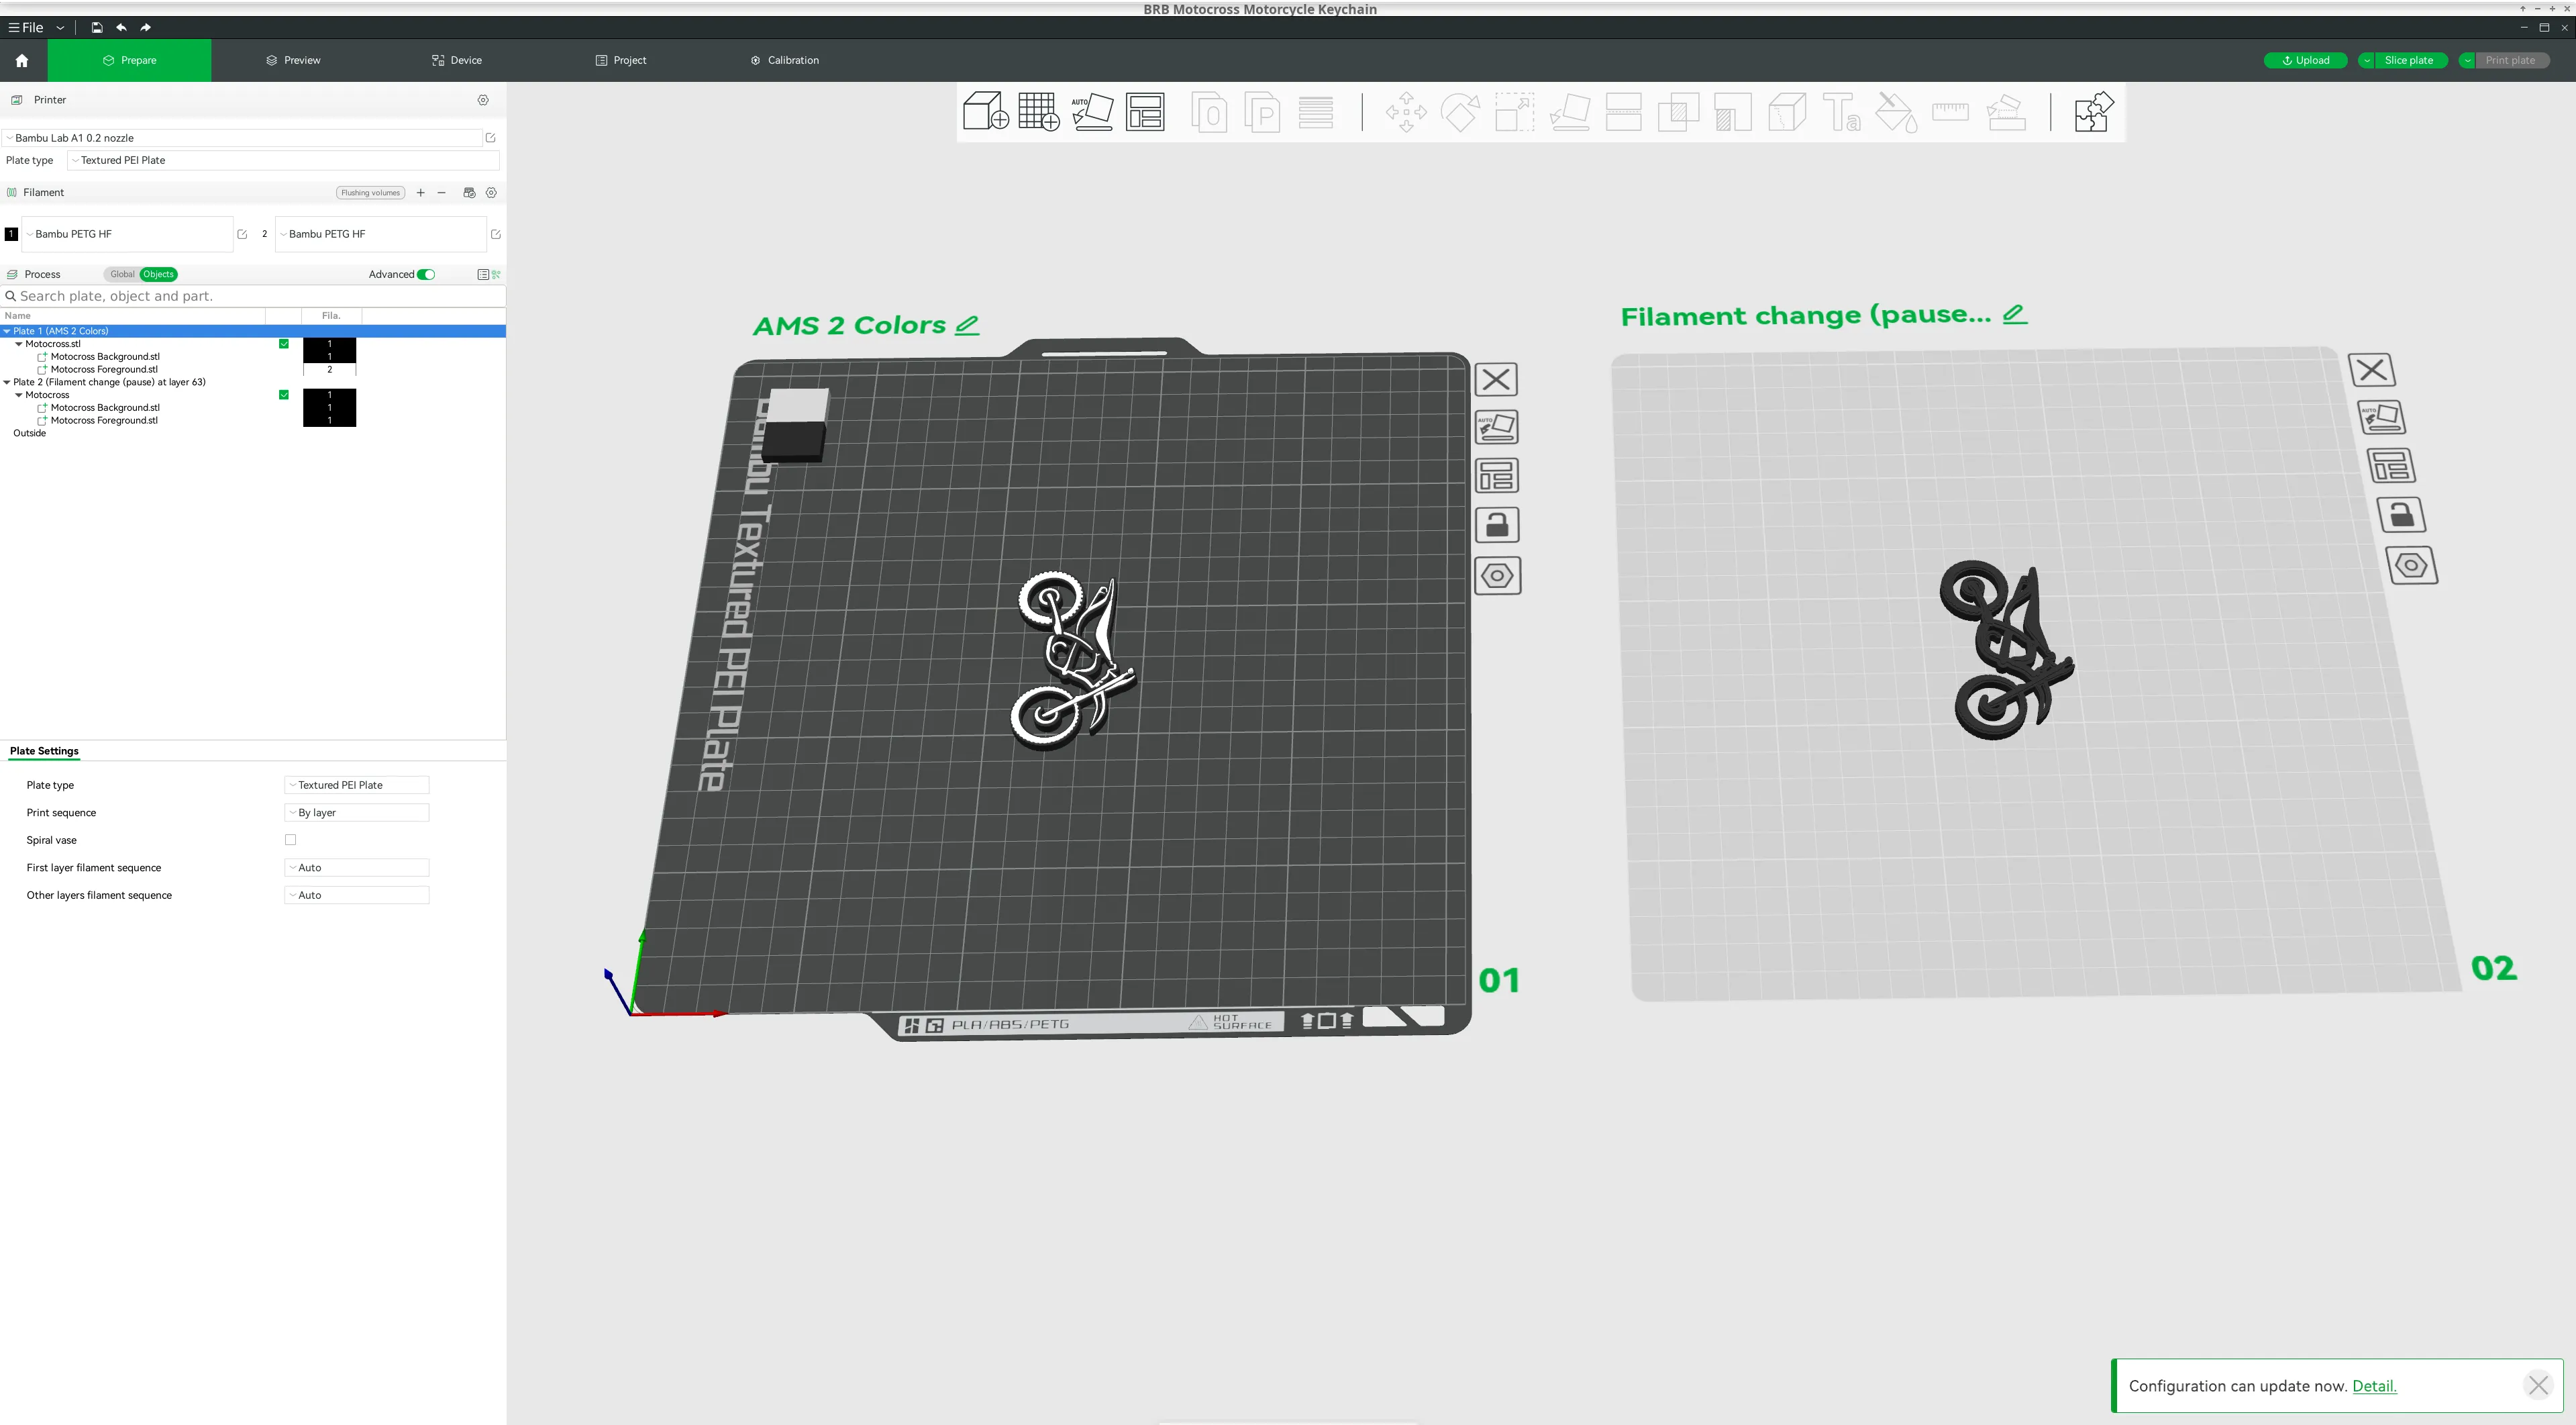This screenshot has height=1425, width=2576.
Task: Select the Add text tool
Action: coord(1841,111)
